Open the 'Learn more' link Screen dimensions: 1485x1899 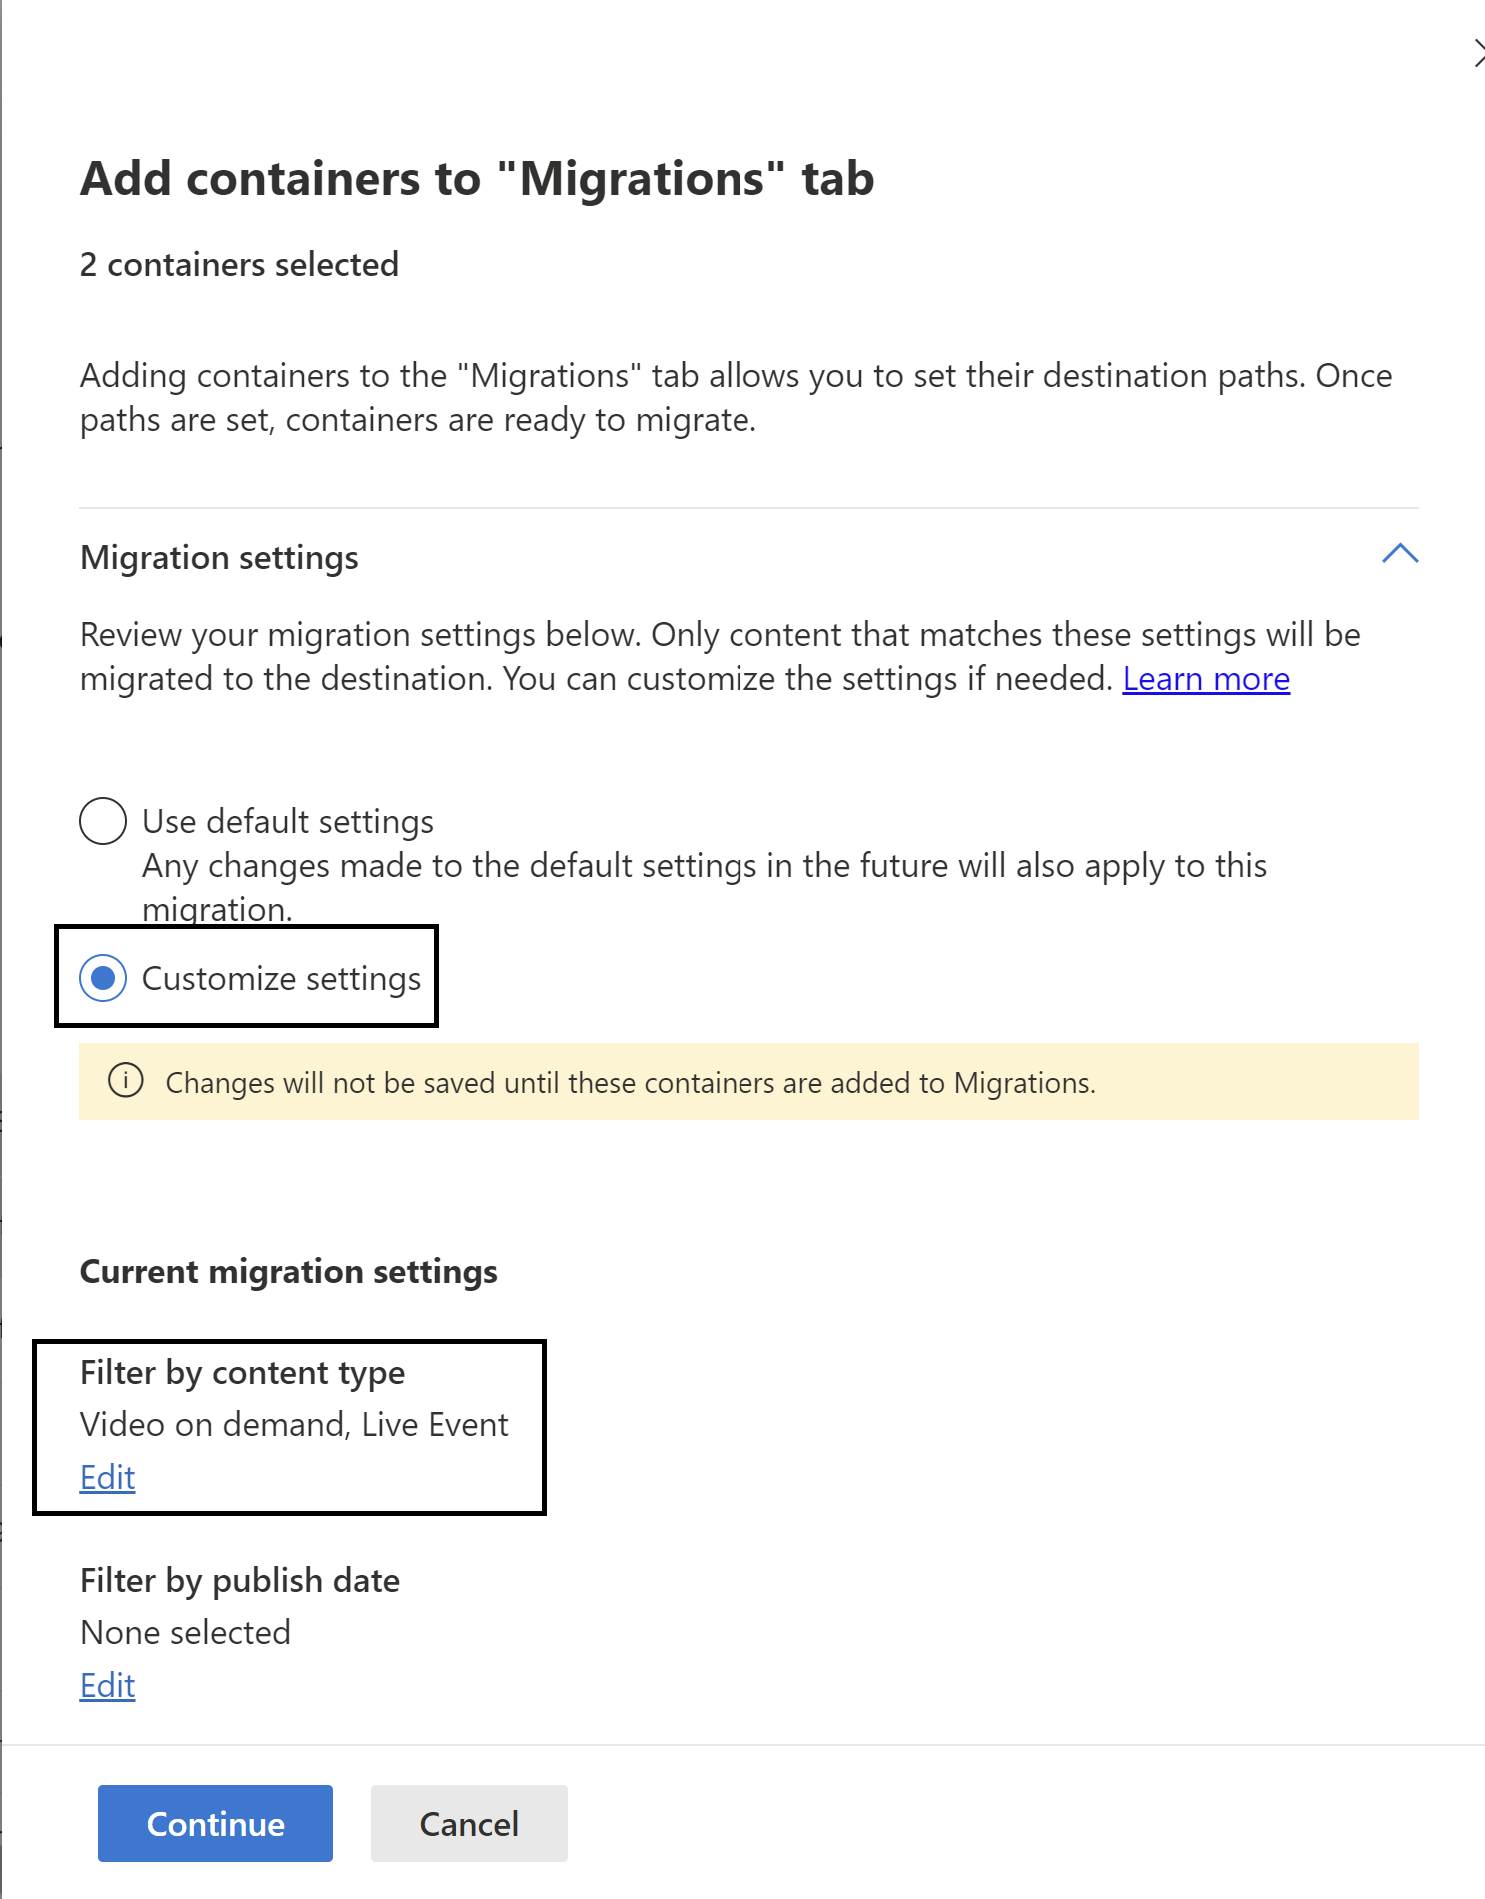coord(1205,678)
